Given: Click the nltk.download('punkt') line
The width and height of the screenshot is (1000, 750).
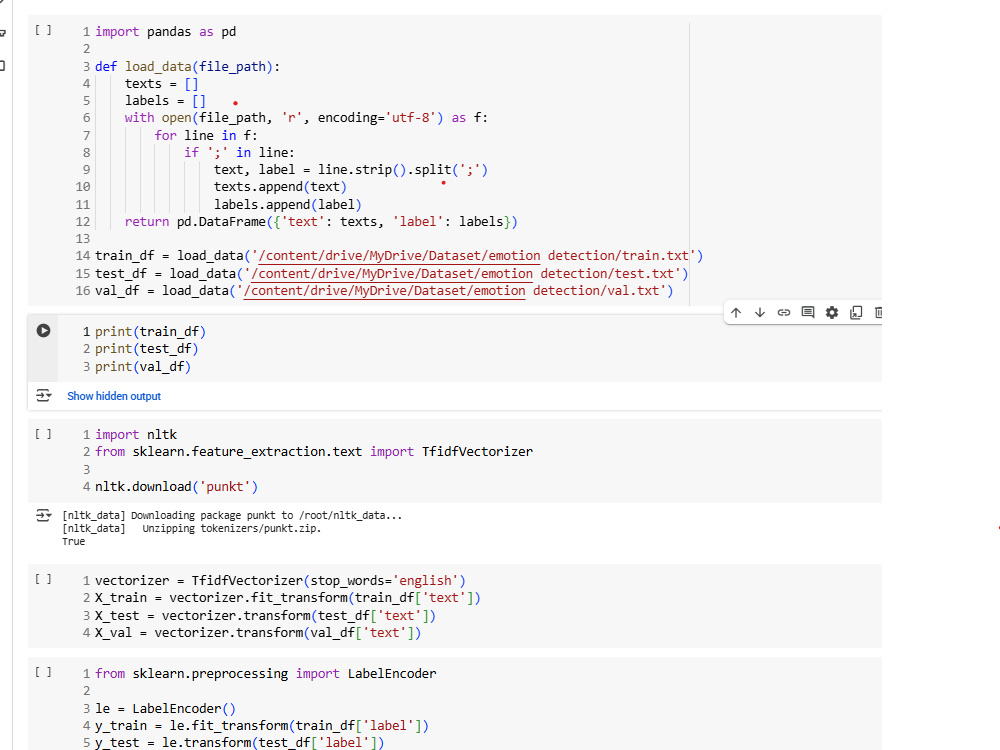Looking at the screenshot, I should tap(177, 487).
